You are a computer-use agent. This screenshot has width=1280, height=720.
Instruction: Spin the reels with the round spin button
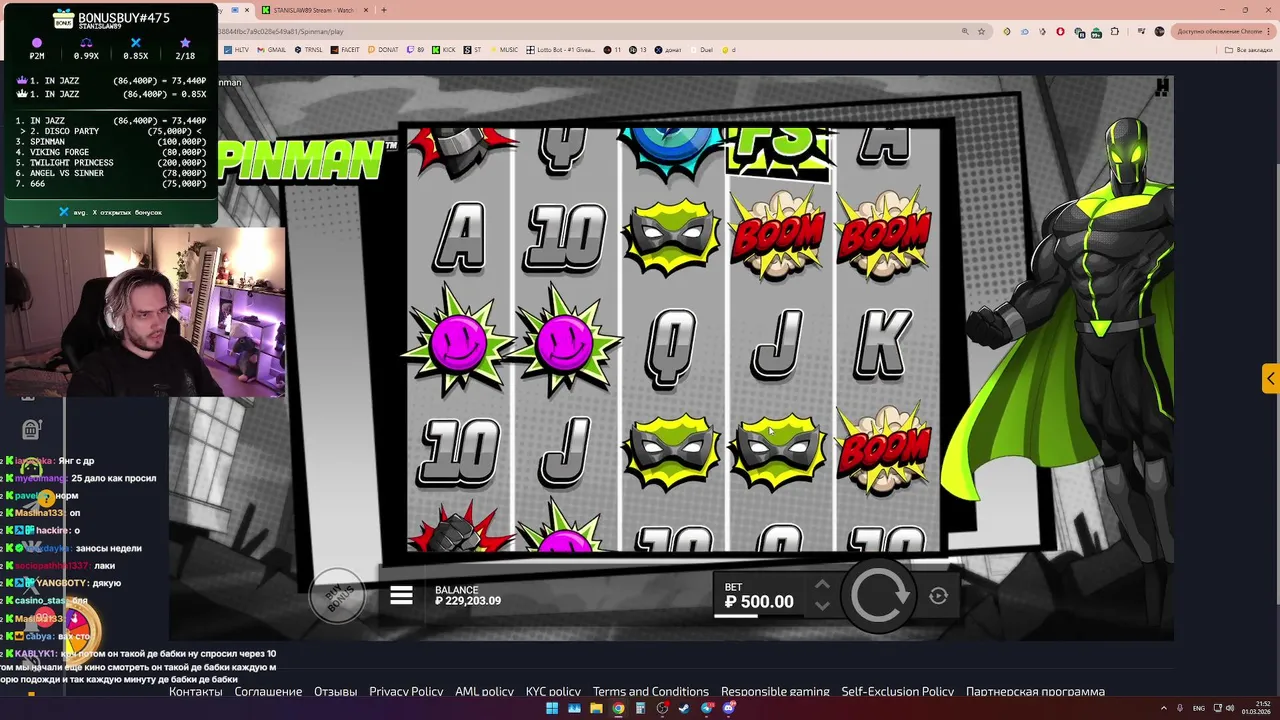point(878,595)
